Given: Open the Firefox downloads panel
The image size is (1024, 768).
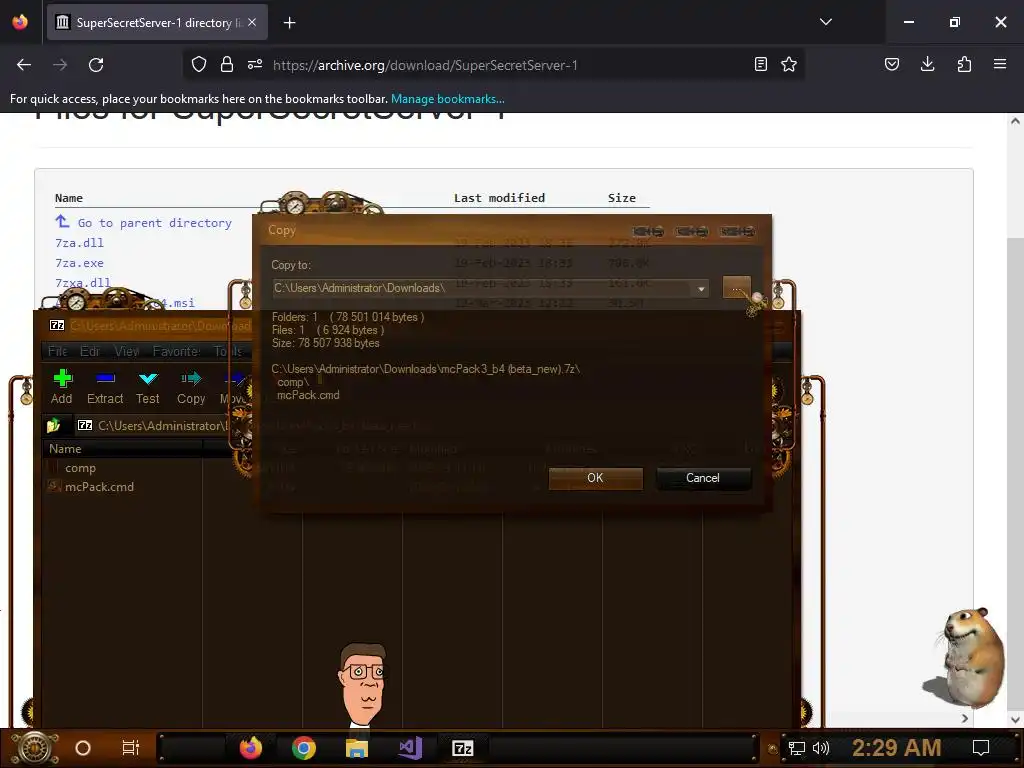Looking at the screenshot, I should [x=927, y=65].
